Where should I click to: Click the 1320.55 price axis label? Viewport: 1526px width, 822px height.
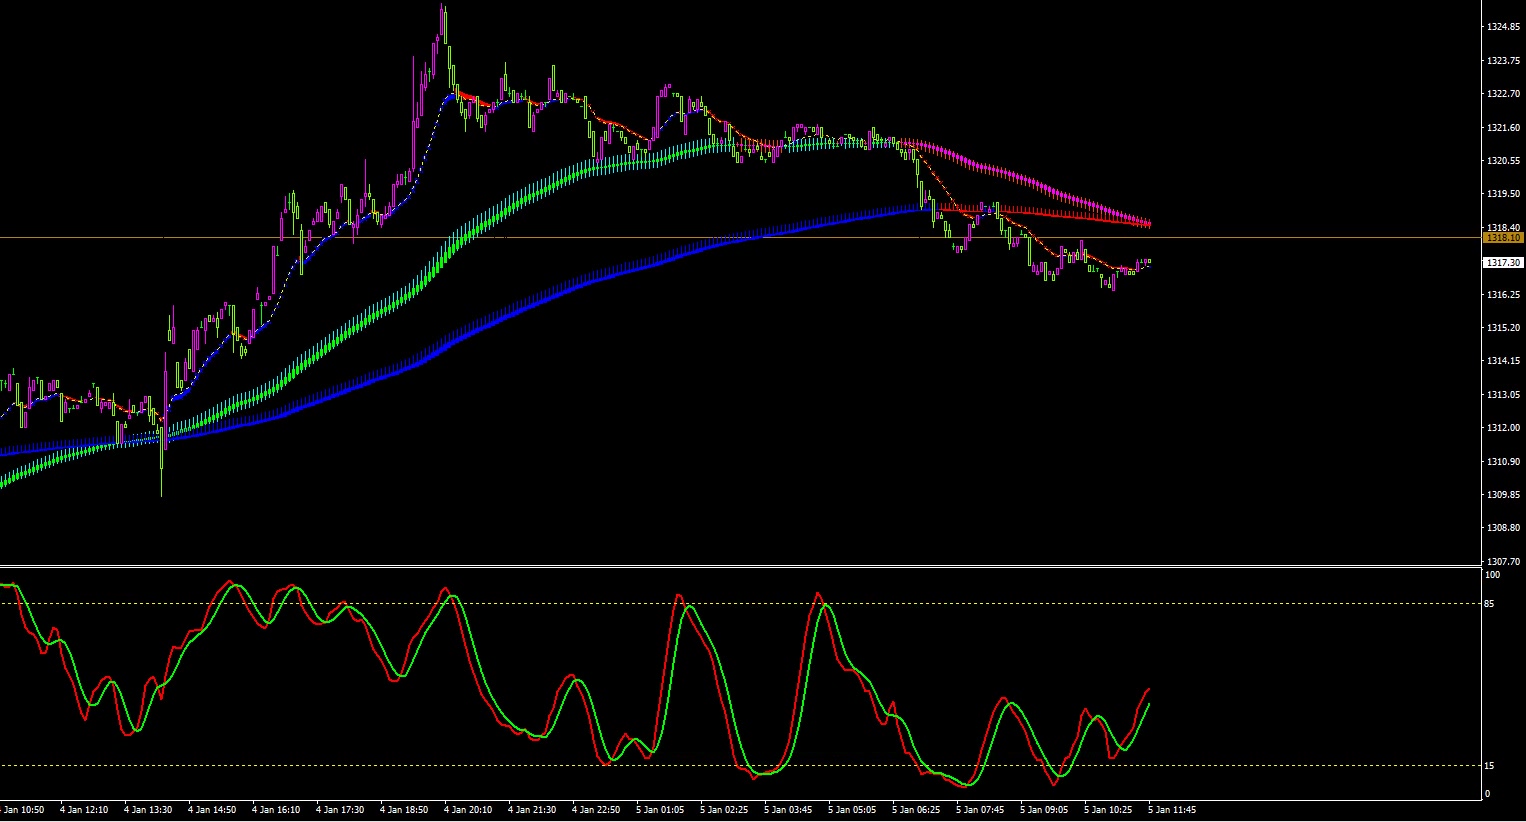point(1503,161)
